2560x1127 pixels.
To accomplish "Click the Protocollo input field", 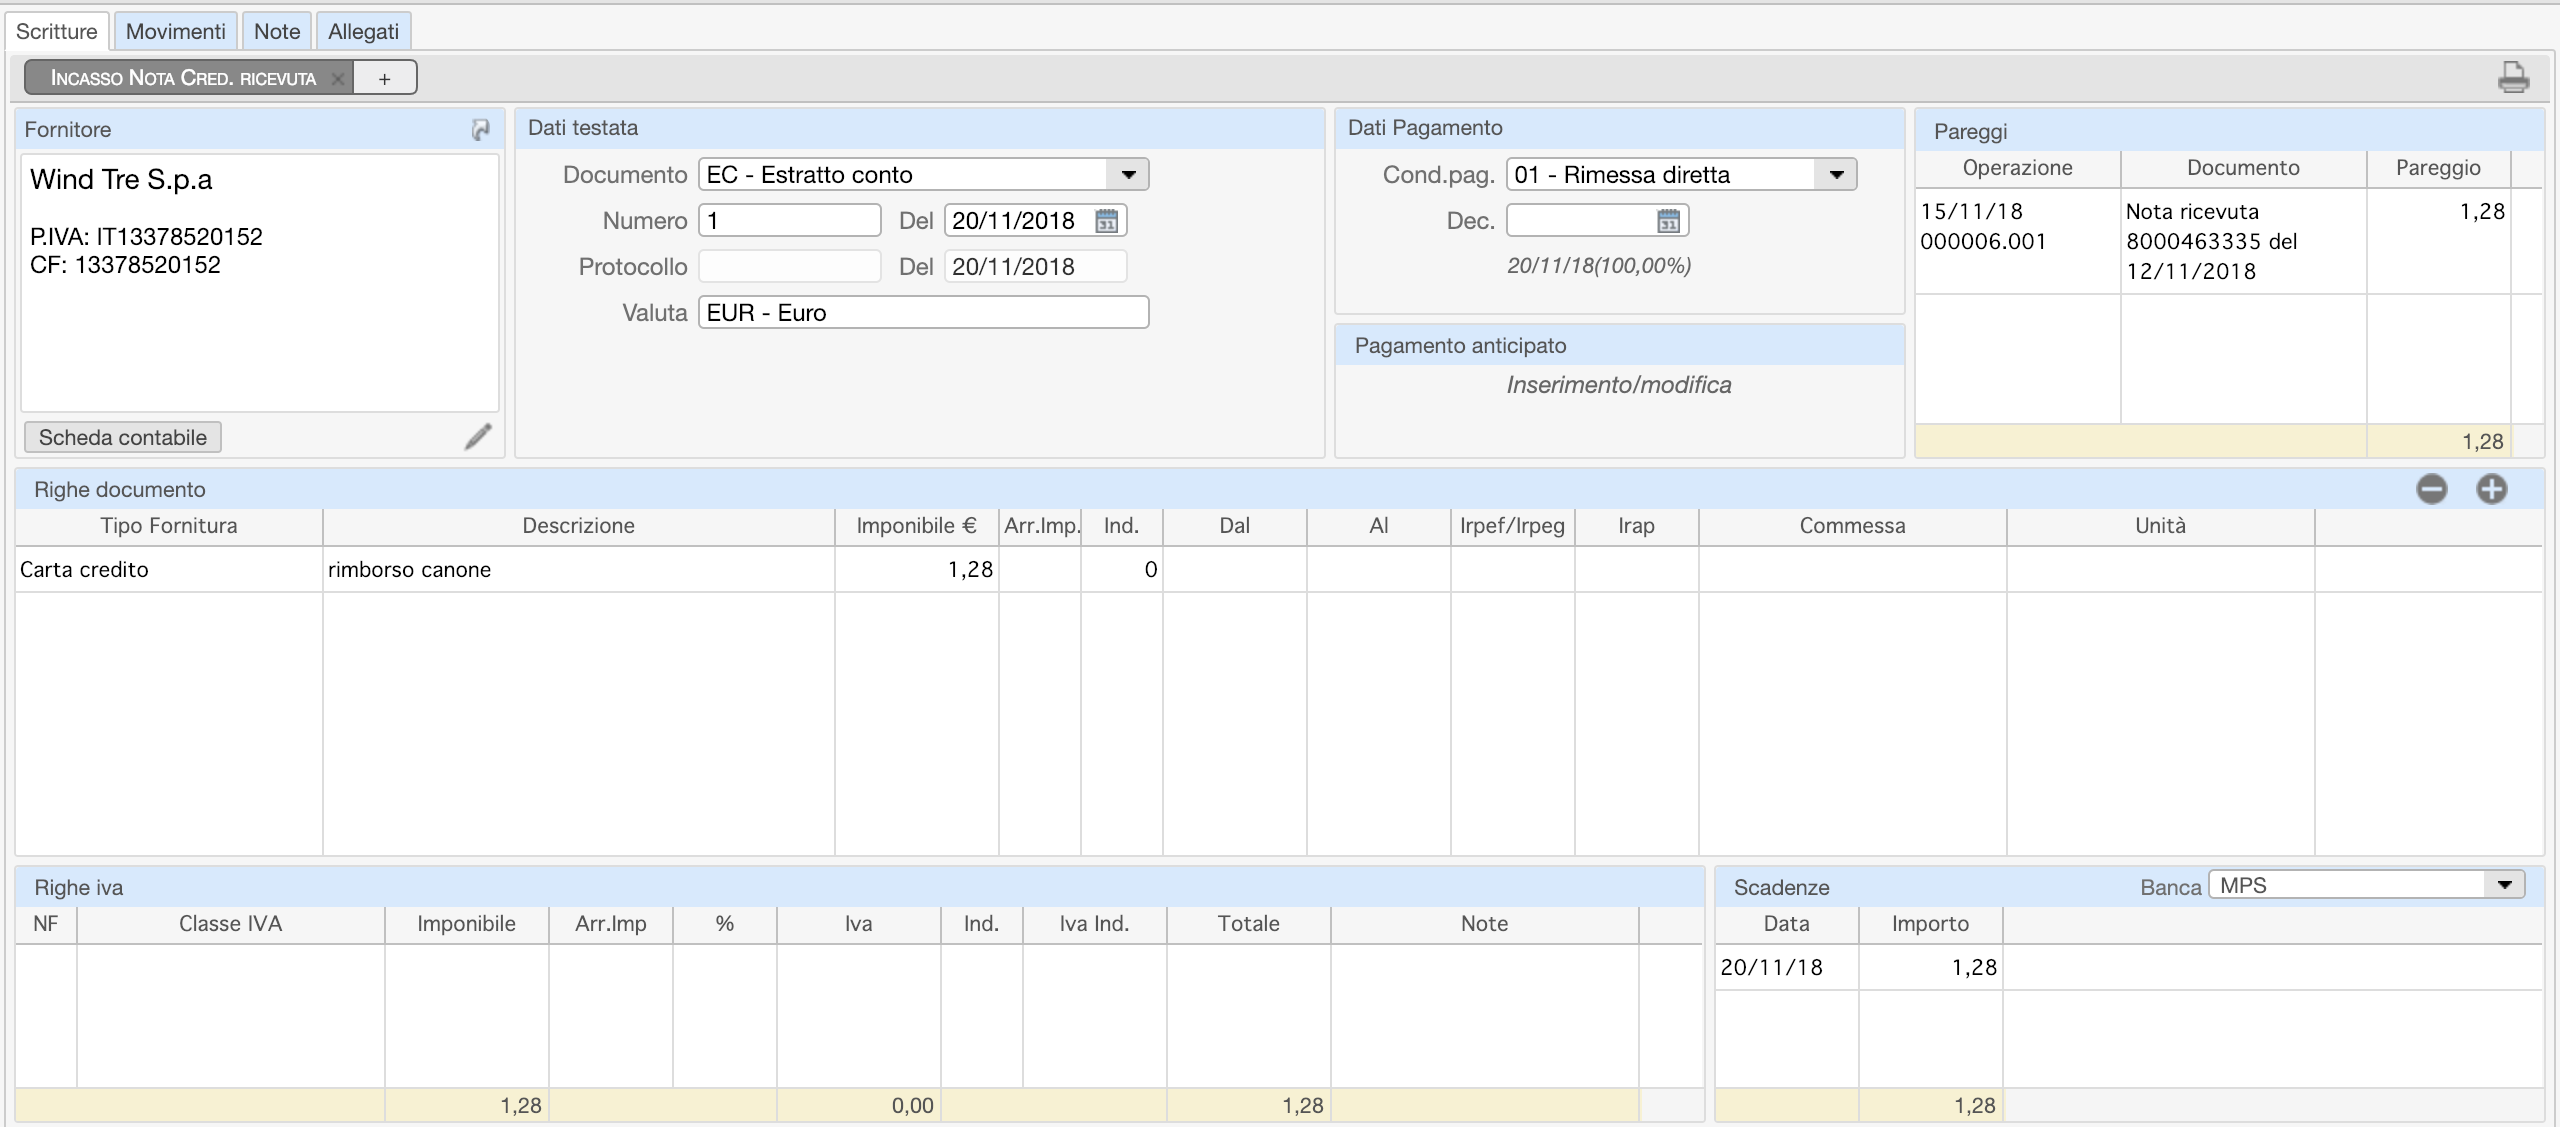I will point(790,267).
